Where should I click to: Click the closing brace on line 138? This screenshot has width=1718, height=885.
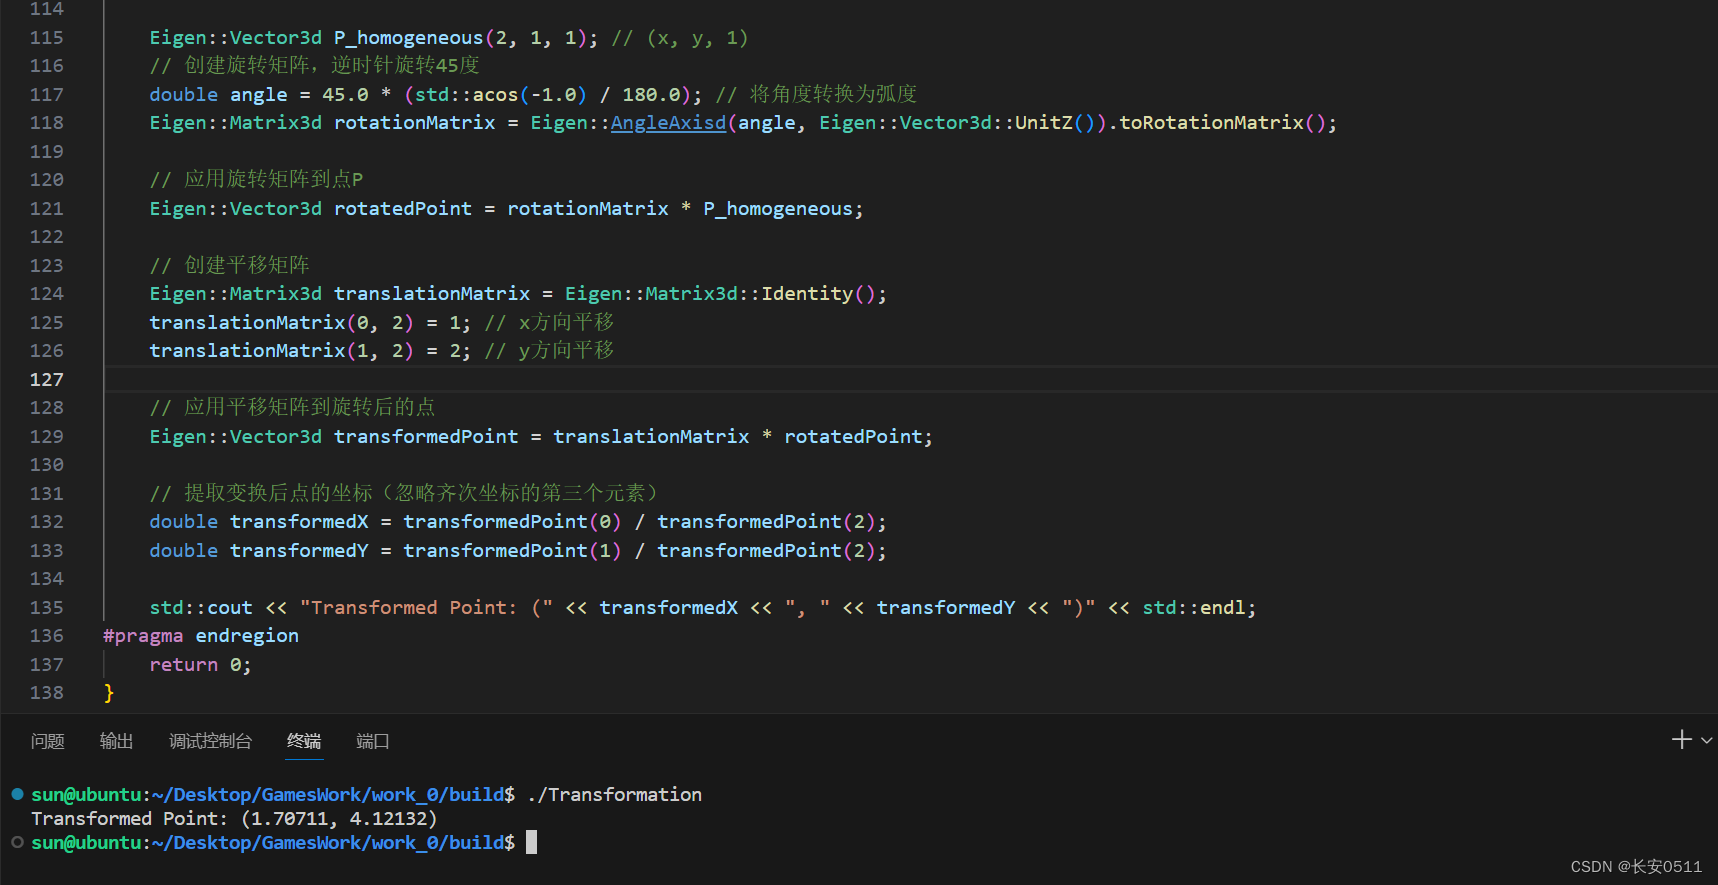click(x=108, y=693)
